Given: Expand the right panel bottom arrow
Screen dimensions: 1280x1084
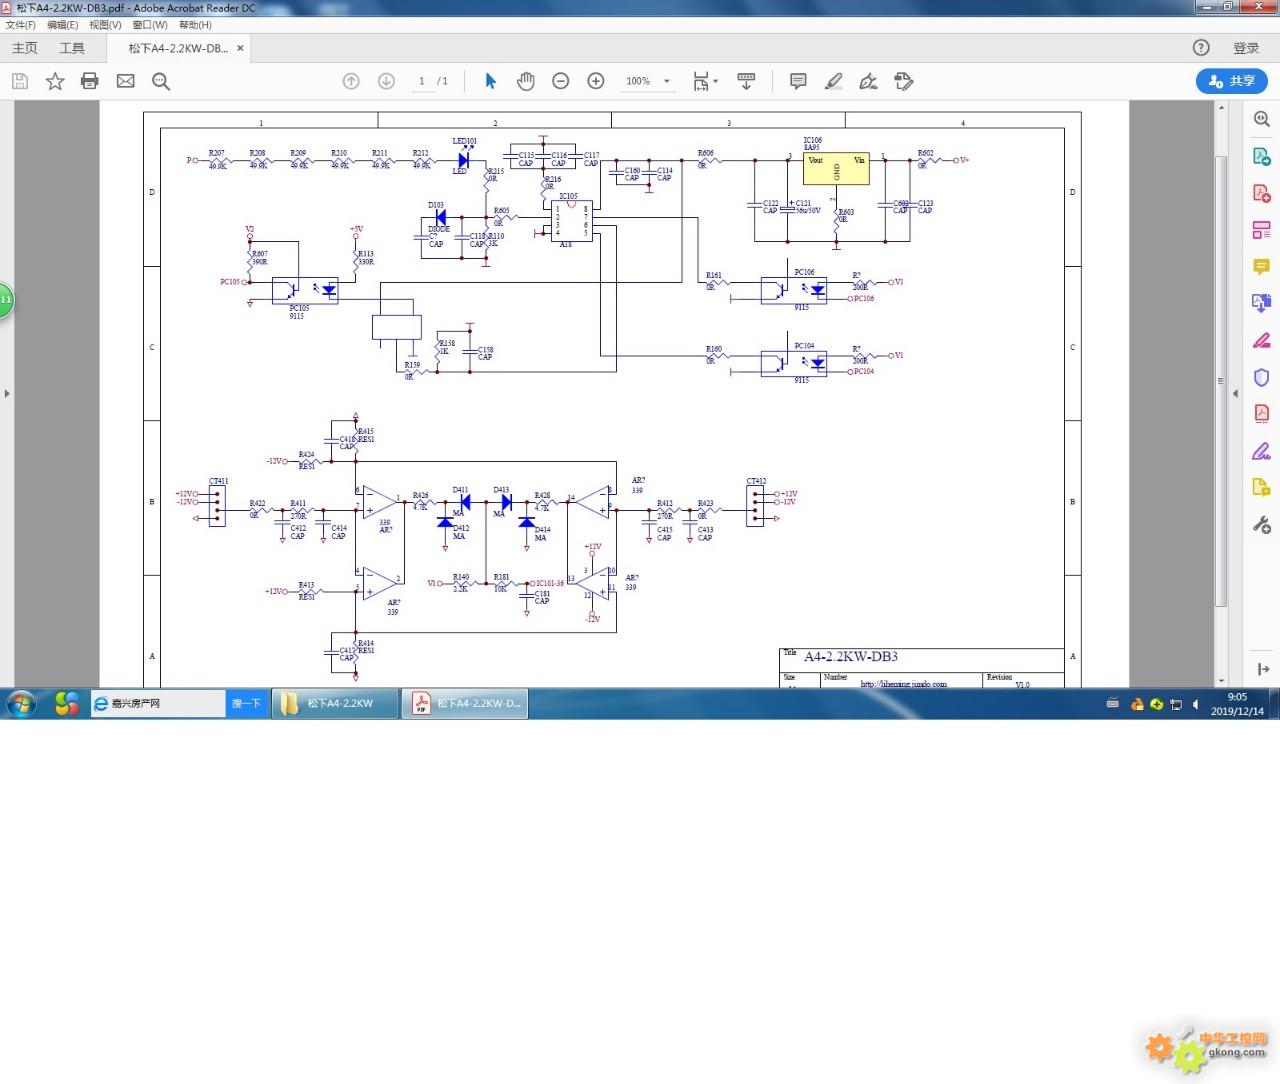Looking at the screenshot, I should [1262, 669].
